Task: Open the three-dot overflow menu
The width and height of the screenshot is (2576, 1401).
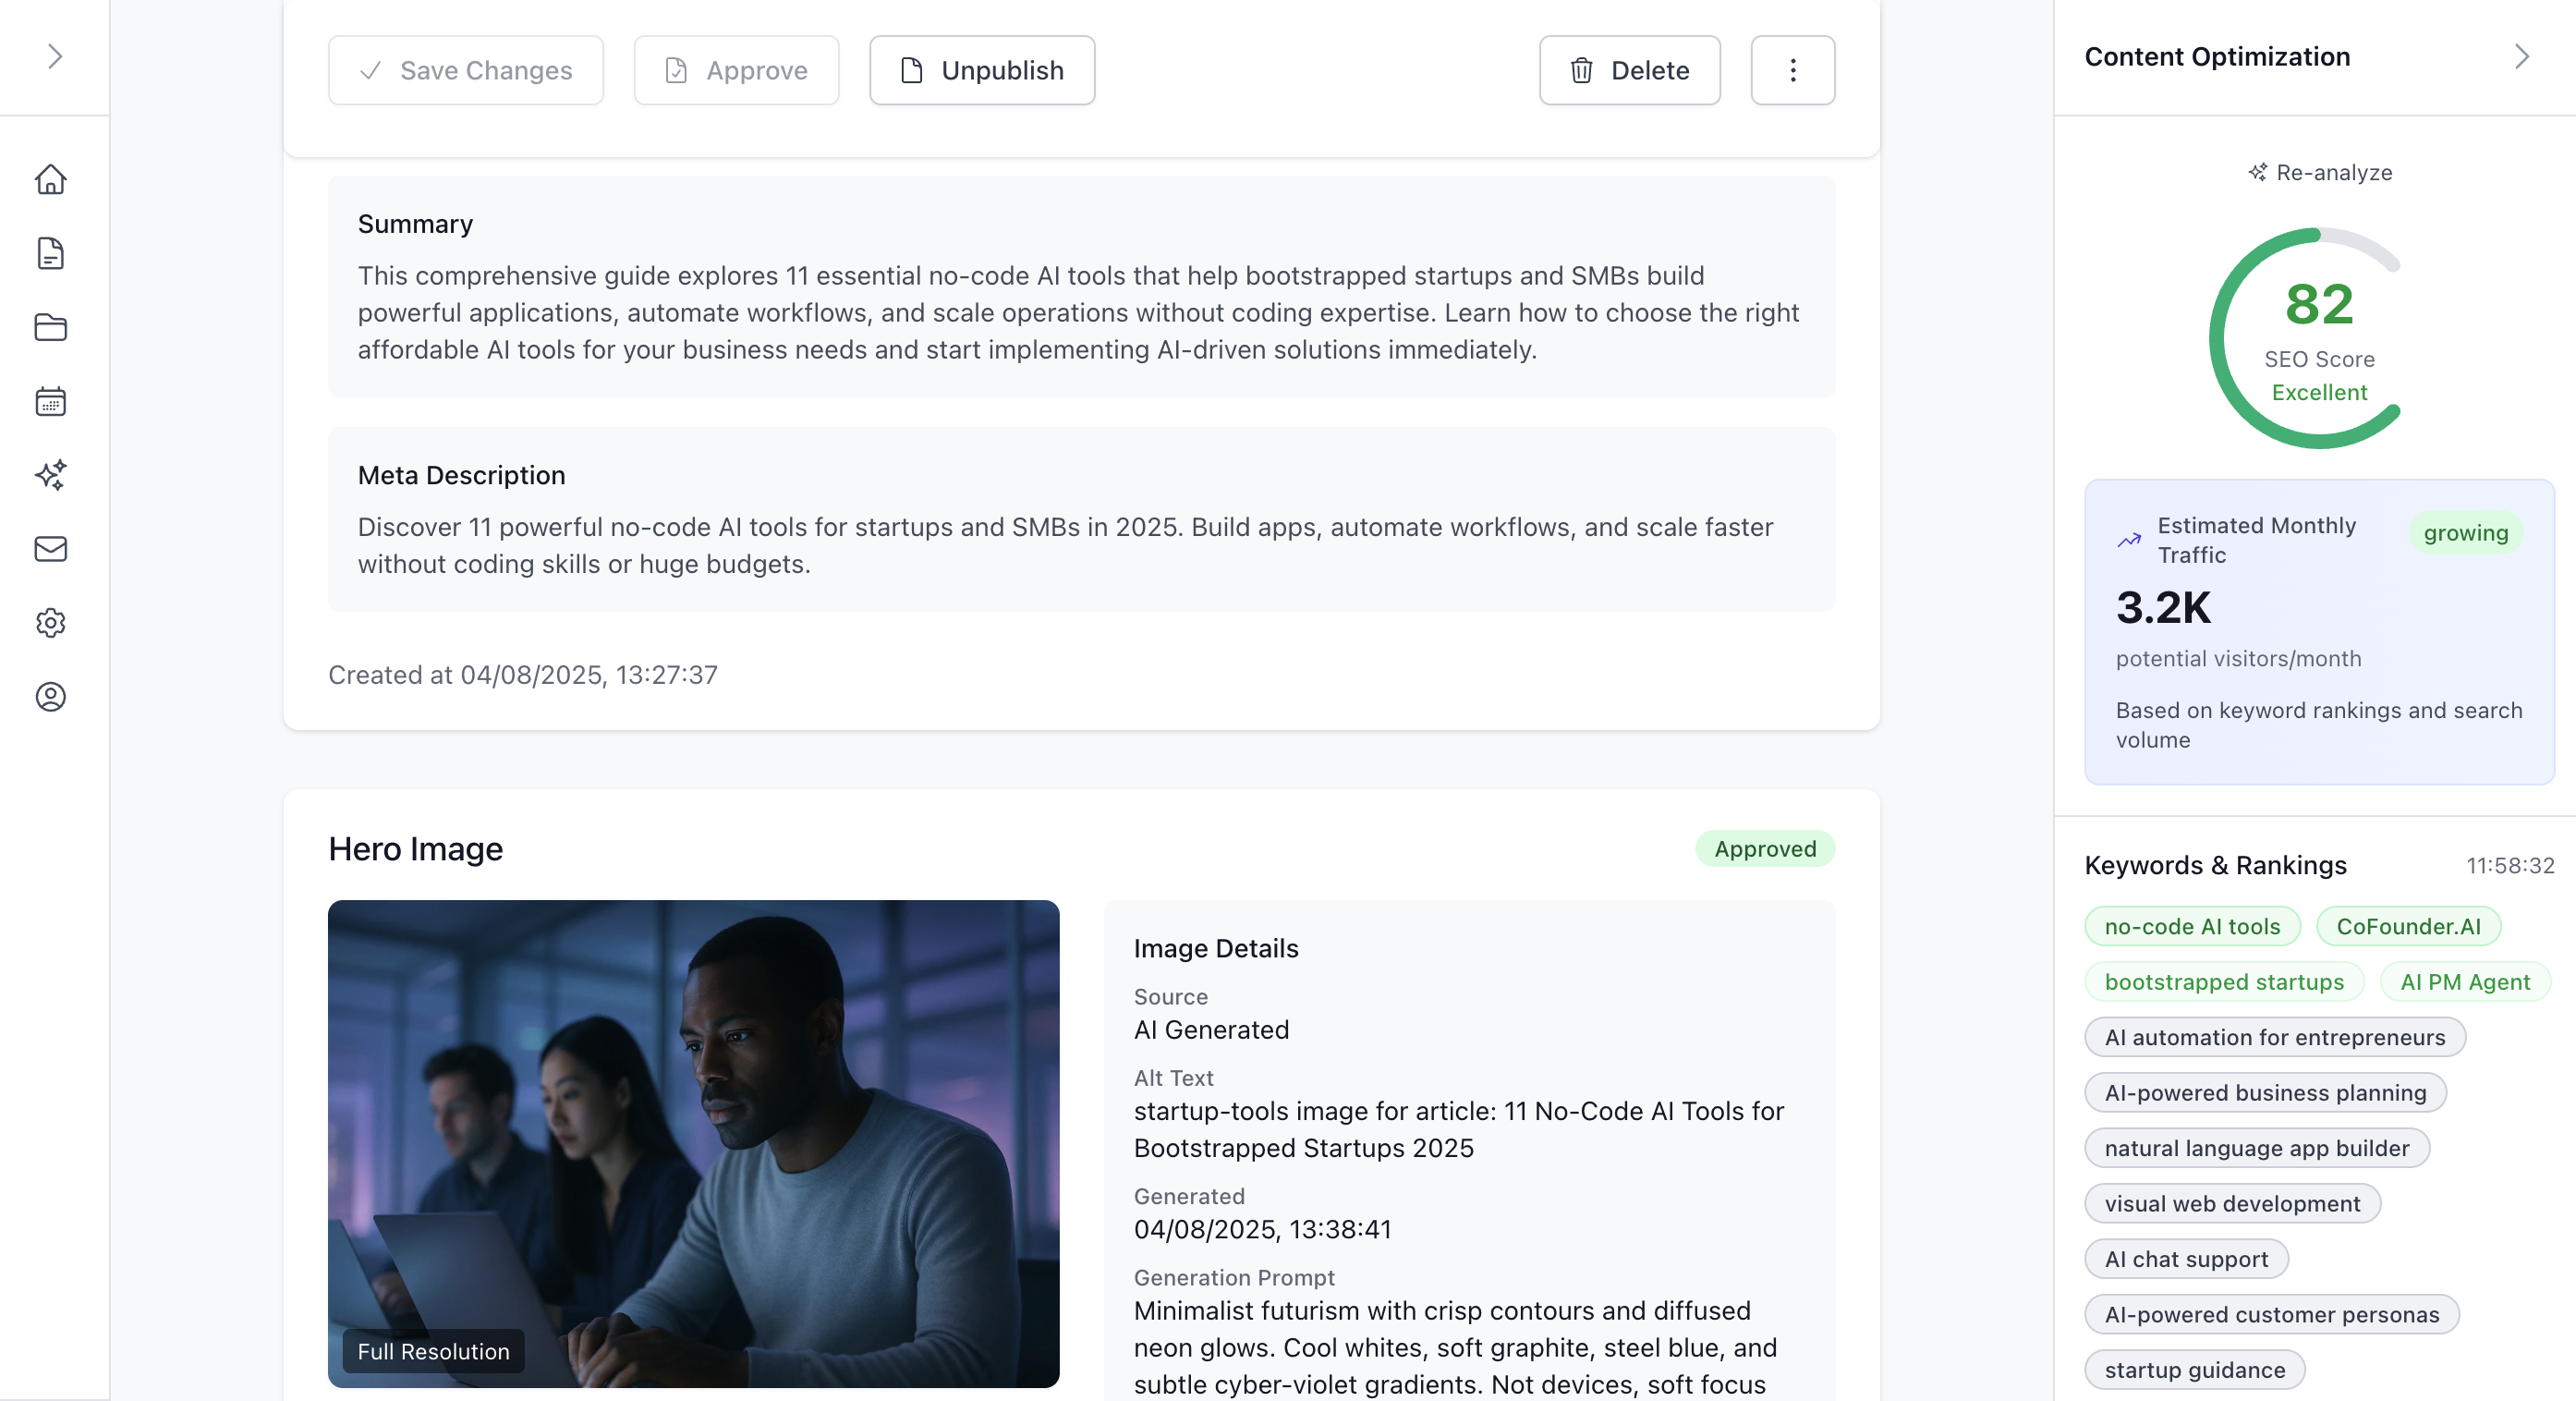Action: point(1792,70)
